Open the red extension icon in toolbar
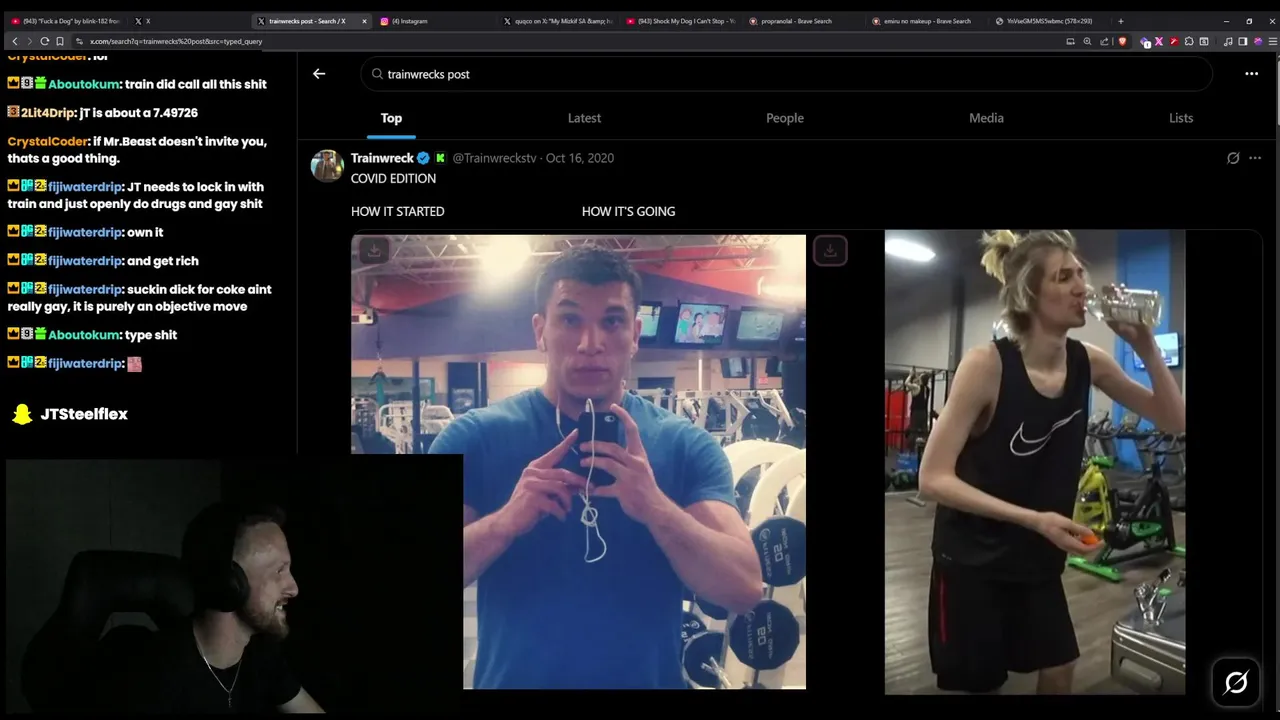 [1174, 41]
